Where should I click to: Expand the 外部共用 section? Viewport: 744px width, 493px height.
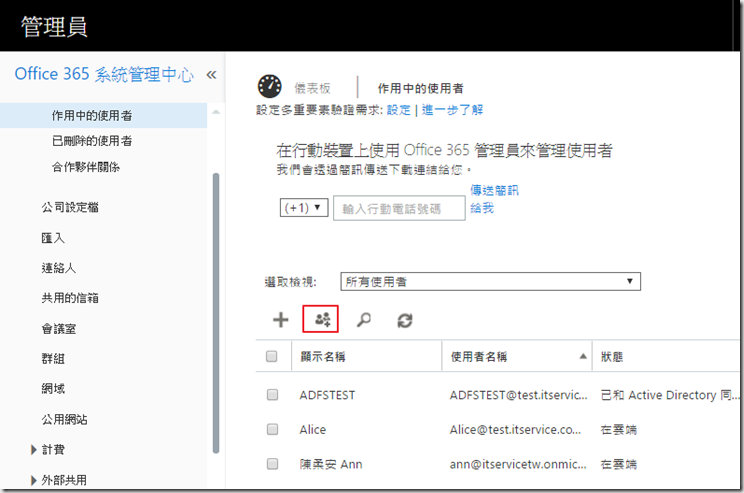click(34, 480)
